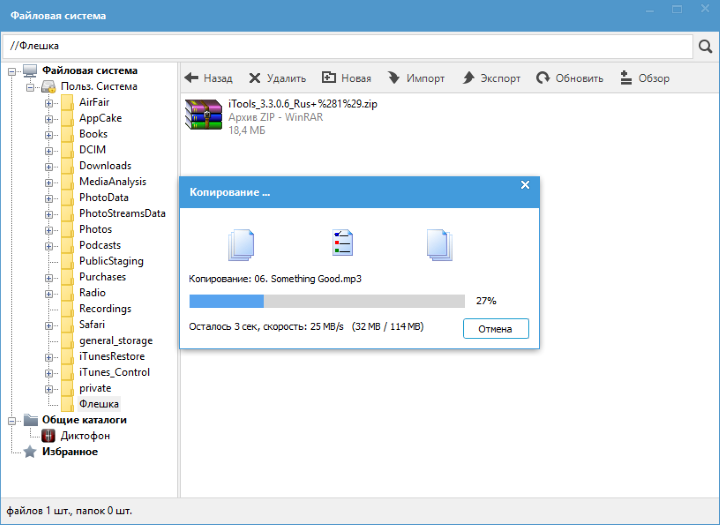
Task: Select Избранное favorites item
Action: point(70,452)
